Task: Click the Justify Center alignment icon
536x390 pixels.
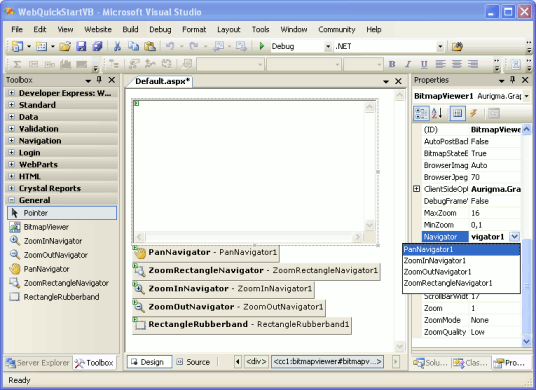Action: pos(457,64)
